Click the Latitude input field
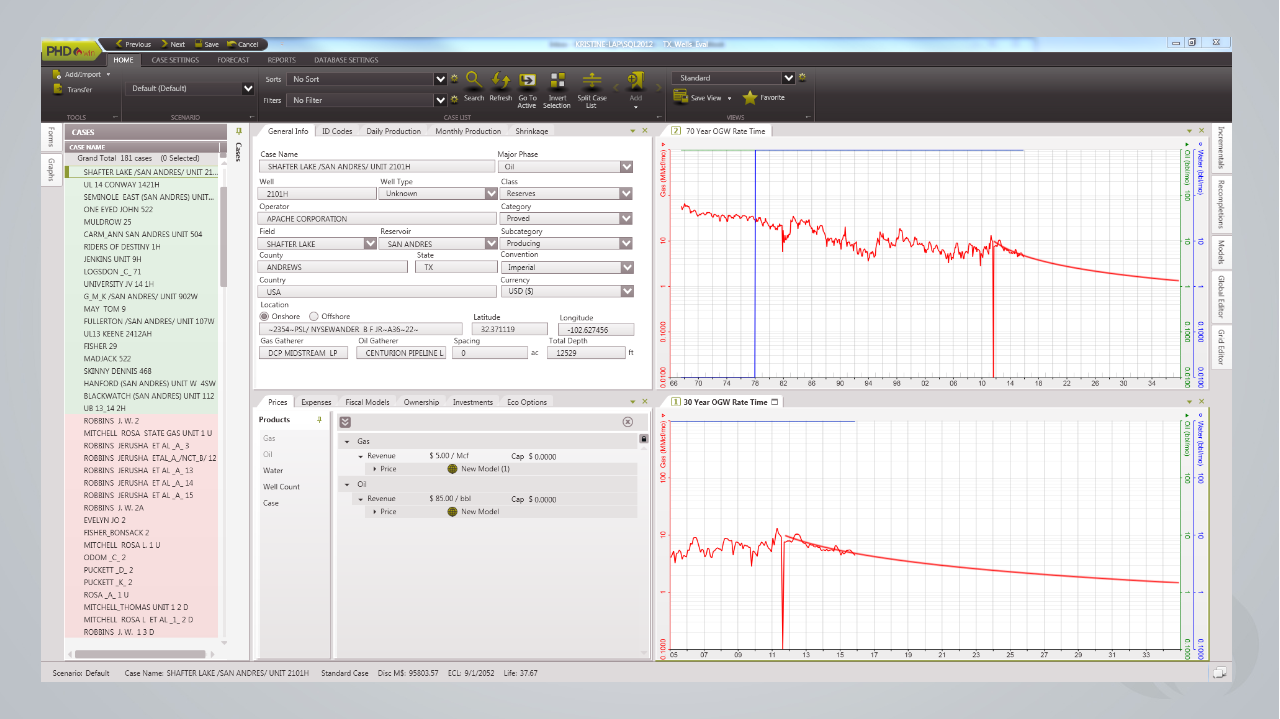Viewport: 1280px width, 719px height. 510,329
